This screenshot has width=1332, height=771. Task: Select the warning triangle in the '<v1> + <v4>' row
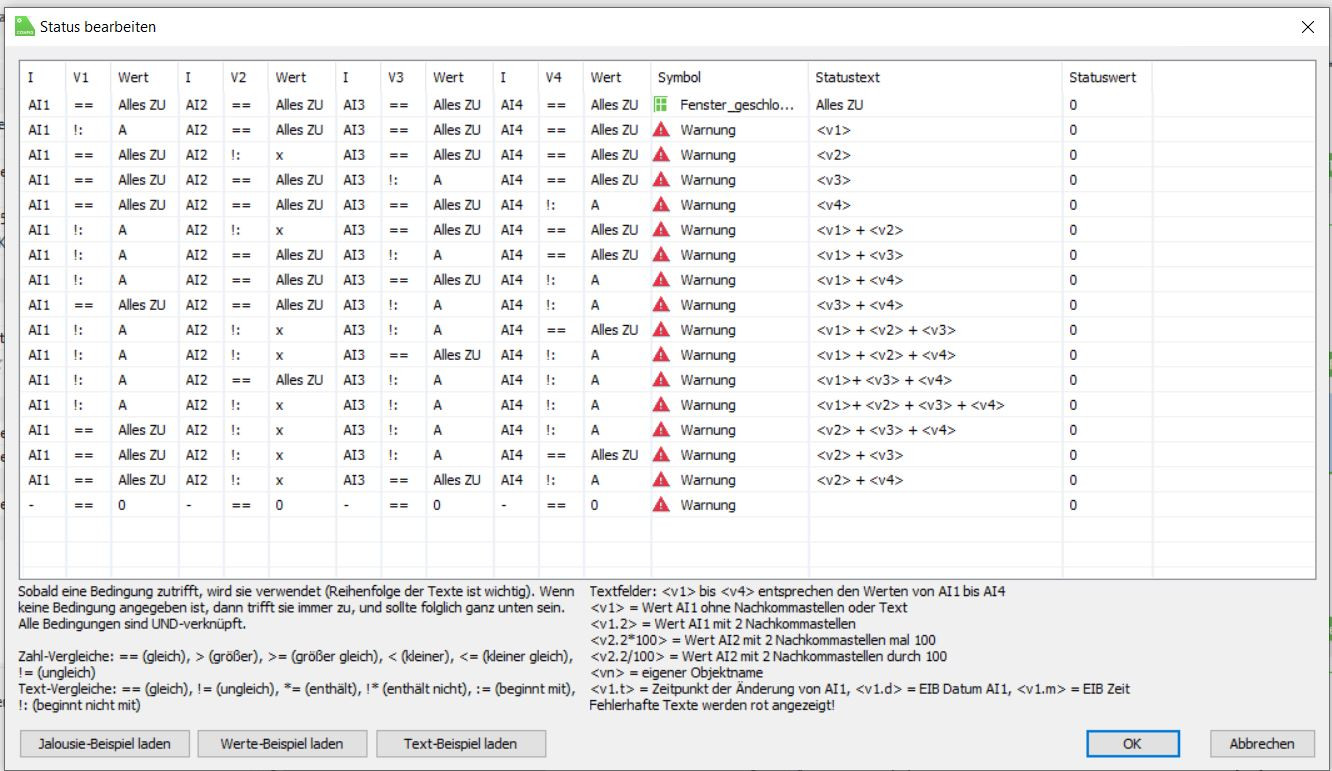coord(661,279)
